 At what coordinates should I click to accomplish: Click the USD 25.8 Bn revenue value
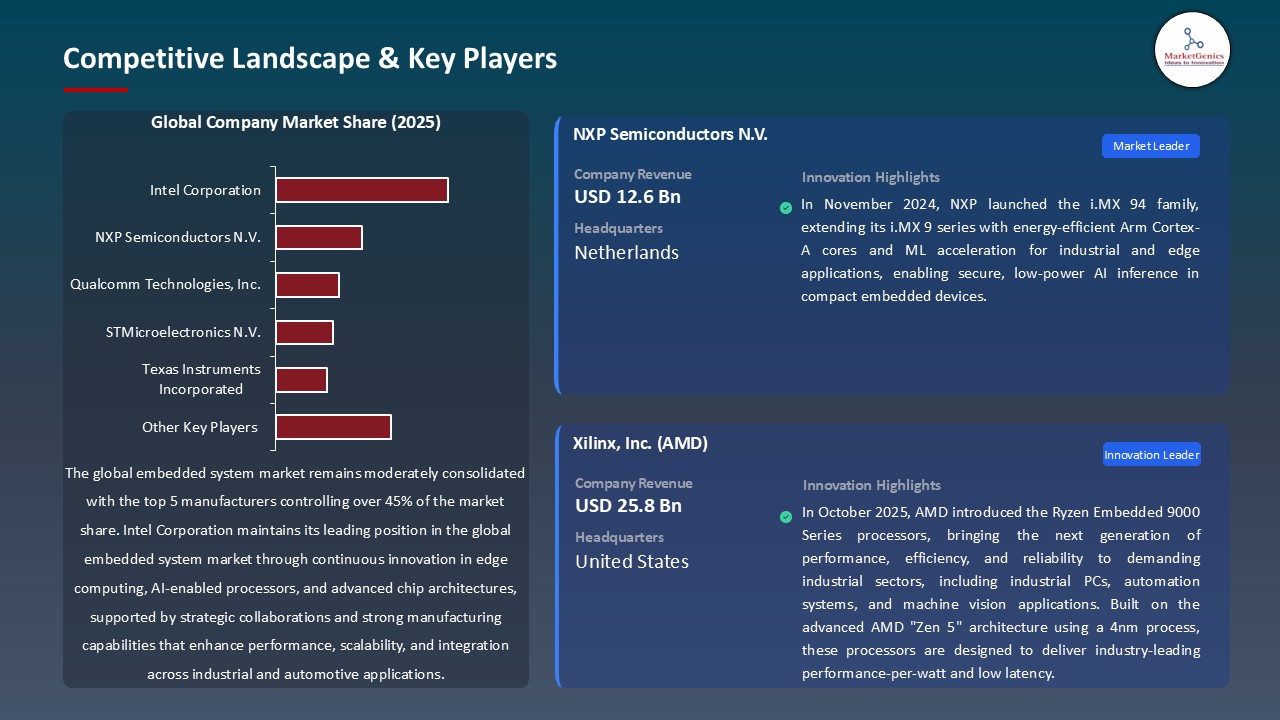(628, 506)
